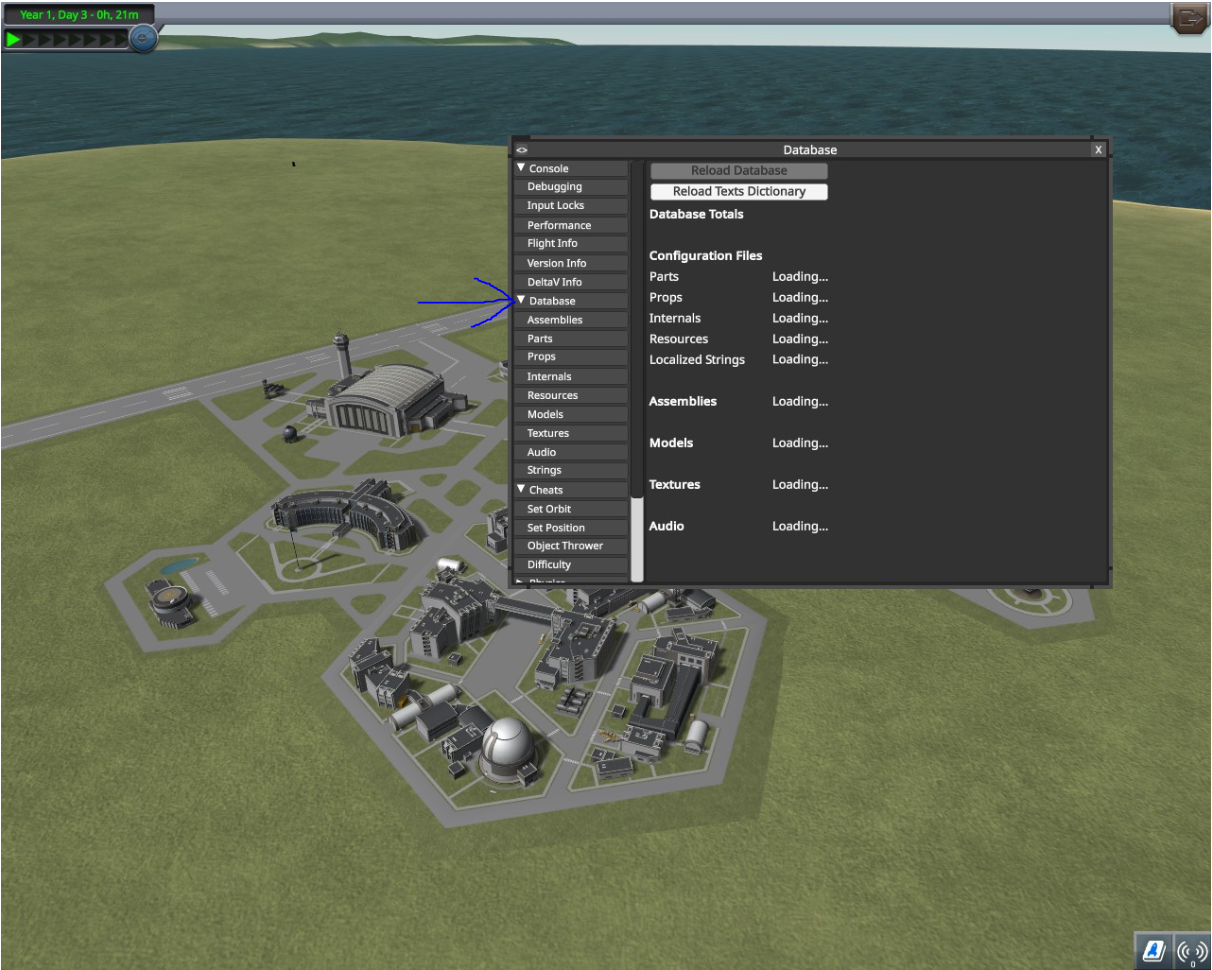Image resolution: width=1212 pixels, height=970 pixels.
Task: Open Internals in the sidebar
Action: click(572, 376)
